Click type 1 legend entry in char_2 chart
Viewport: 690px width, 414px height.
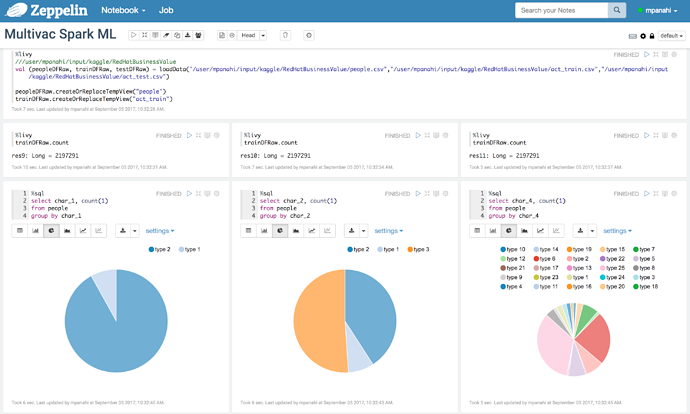tap(388, 249)
